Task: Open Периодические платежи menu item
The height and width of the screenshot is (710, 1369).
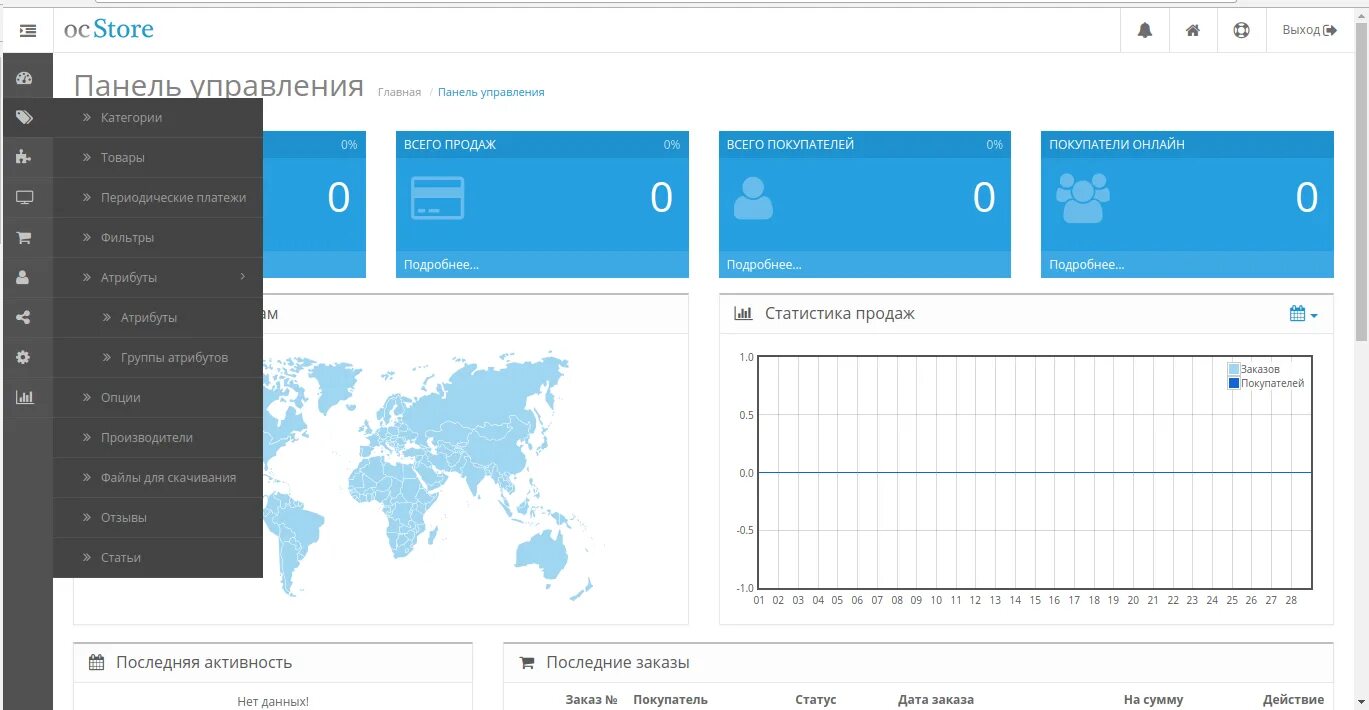Action: (x=158, y=197)
